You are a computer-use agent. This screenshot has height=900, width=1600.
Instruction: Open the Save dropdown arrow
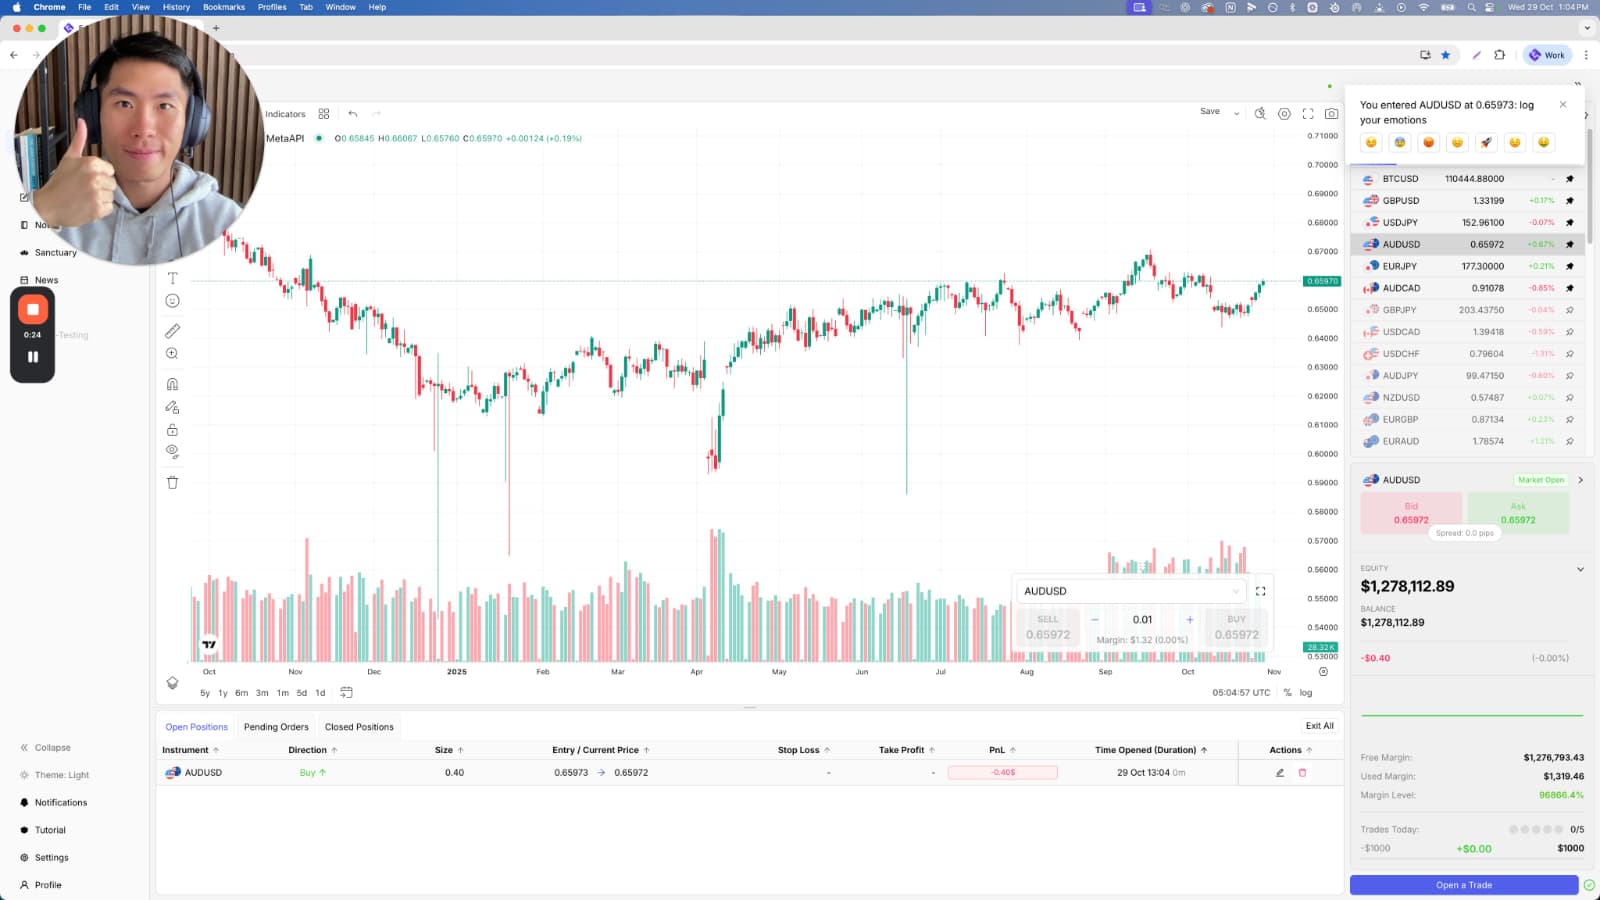[1236, 113]
